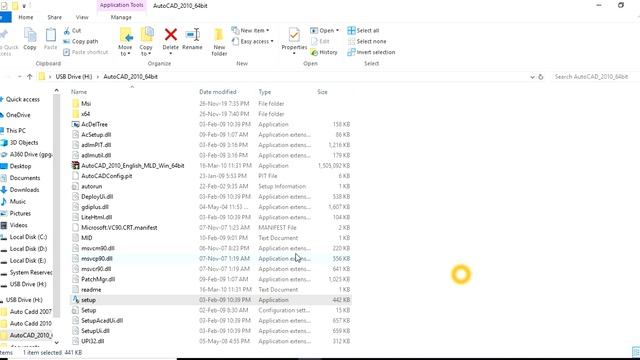The width and height of the screenshot is (640, 360).
Task: Sort by the Size column header
Action: click(x=322, y=92)
